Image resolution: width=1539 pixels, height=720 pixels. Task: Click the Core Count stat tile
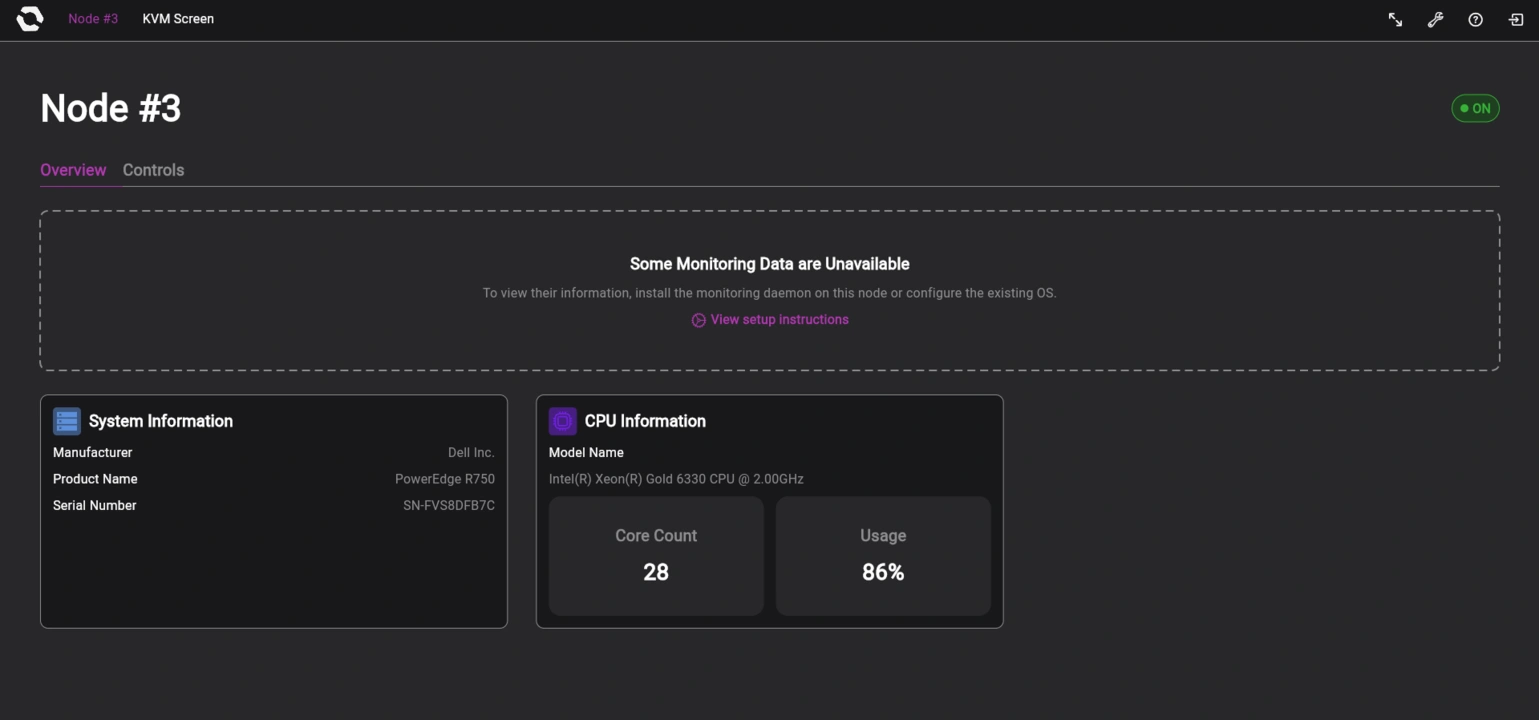(x=656, y=555)
